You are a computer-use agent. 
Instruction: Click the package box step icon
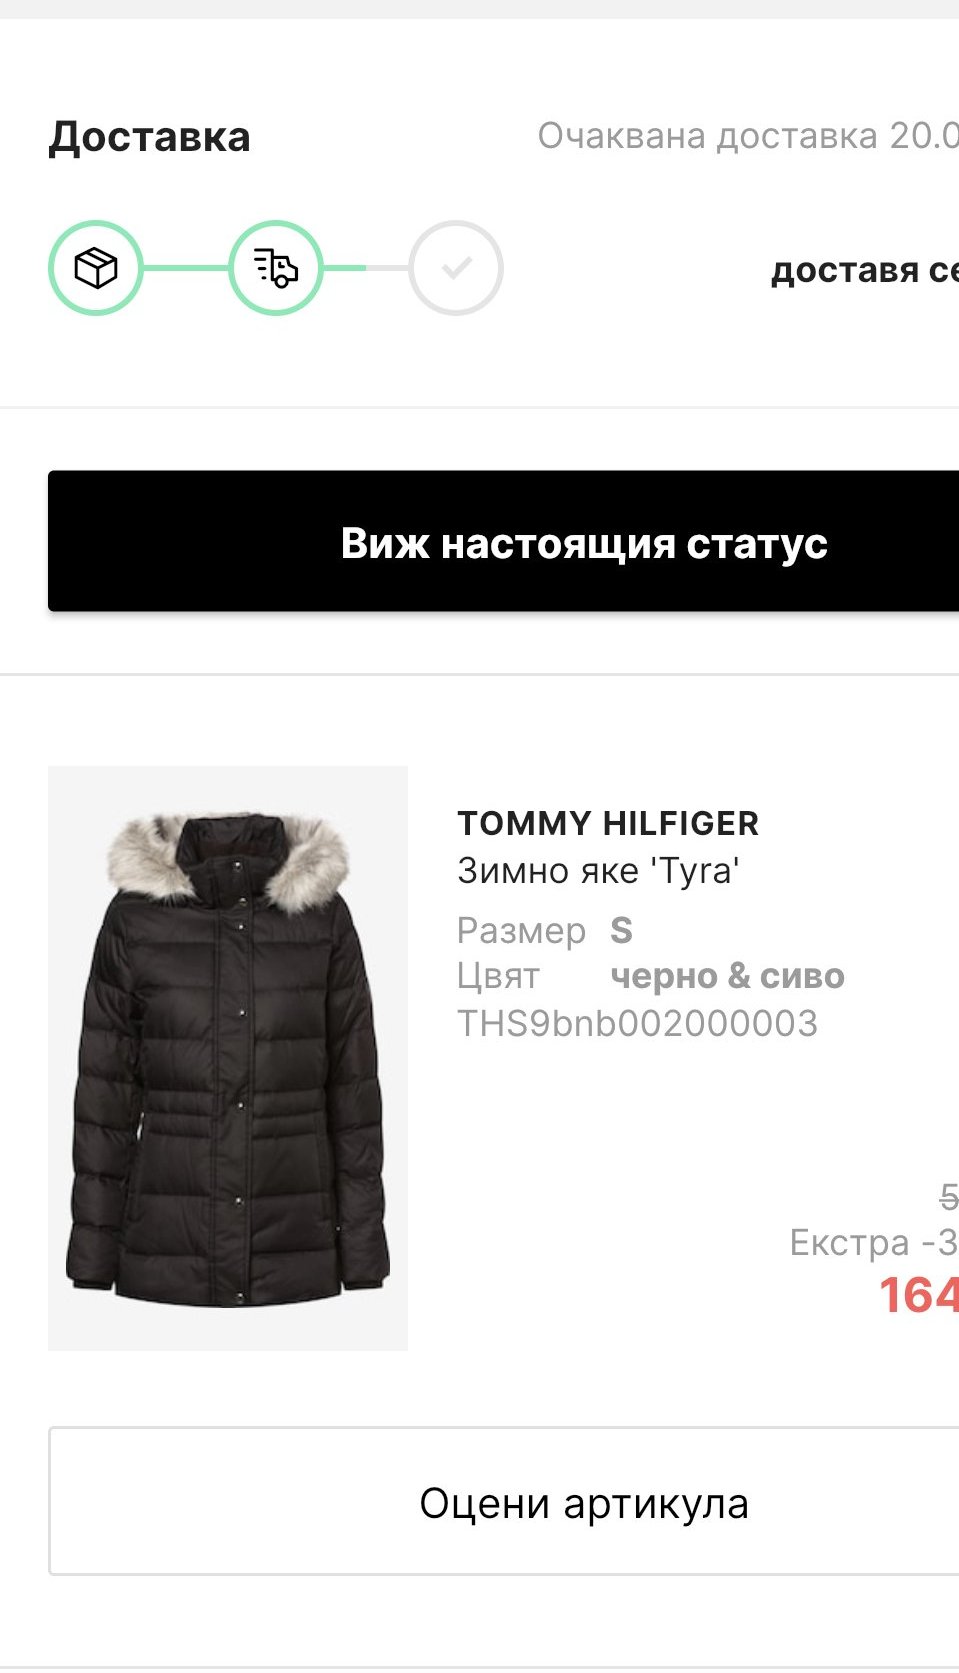click(x=96, y=268)
